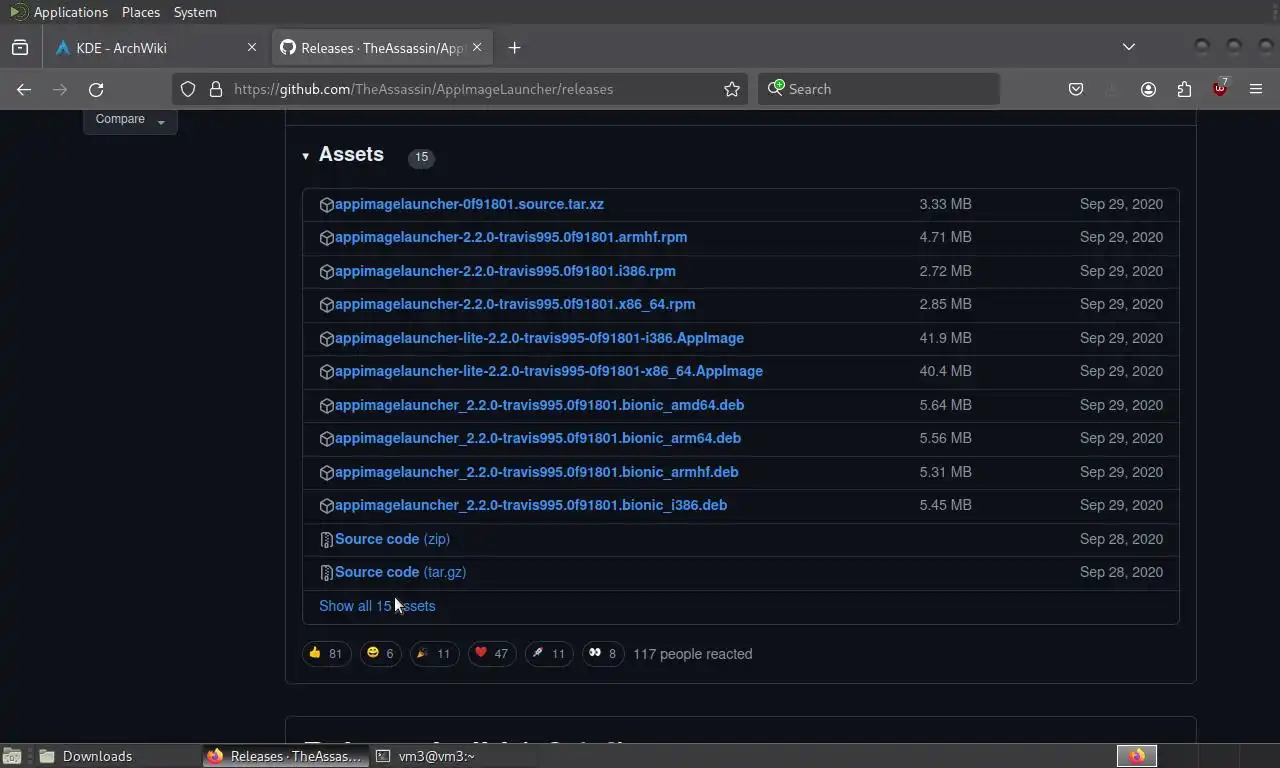
Task: Download the armhf.rpm package
Action: 511,237
